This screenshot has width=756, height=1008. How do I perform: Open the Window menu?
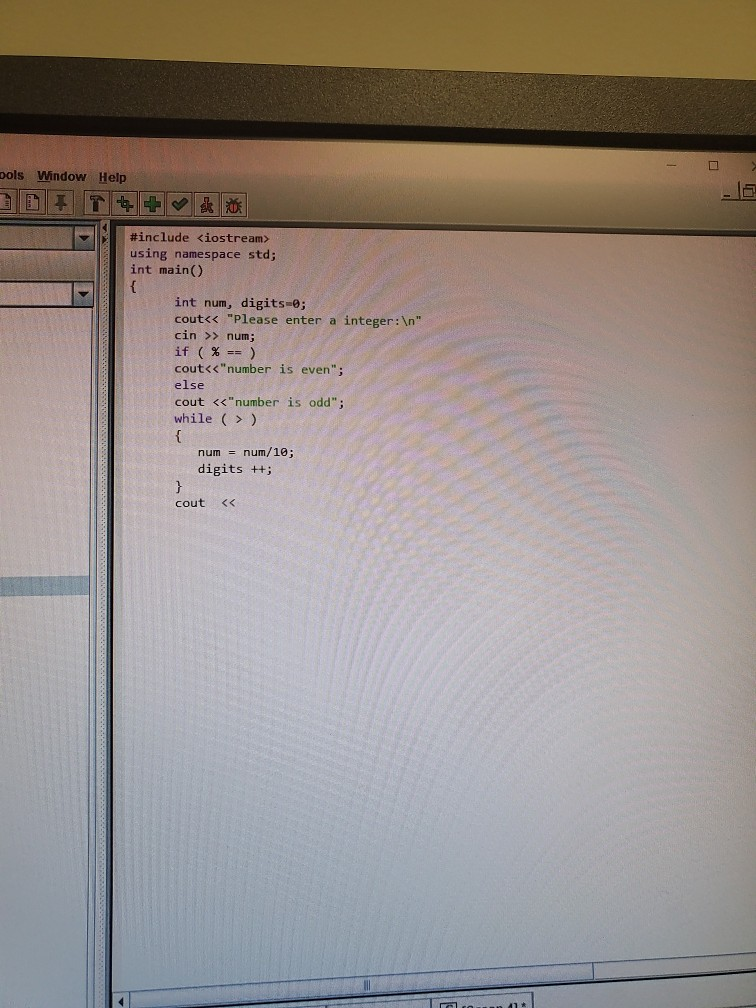pyautogui.click(x=62, y=176)
